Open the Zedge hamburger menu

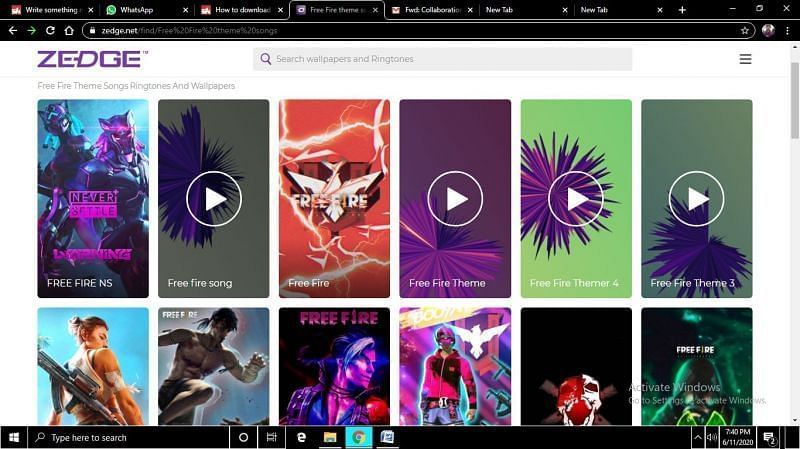(x=745, y=59)
